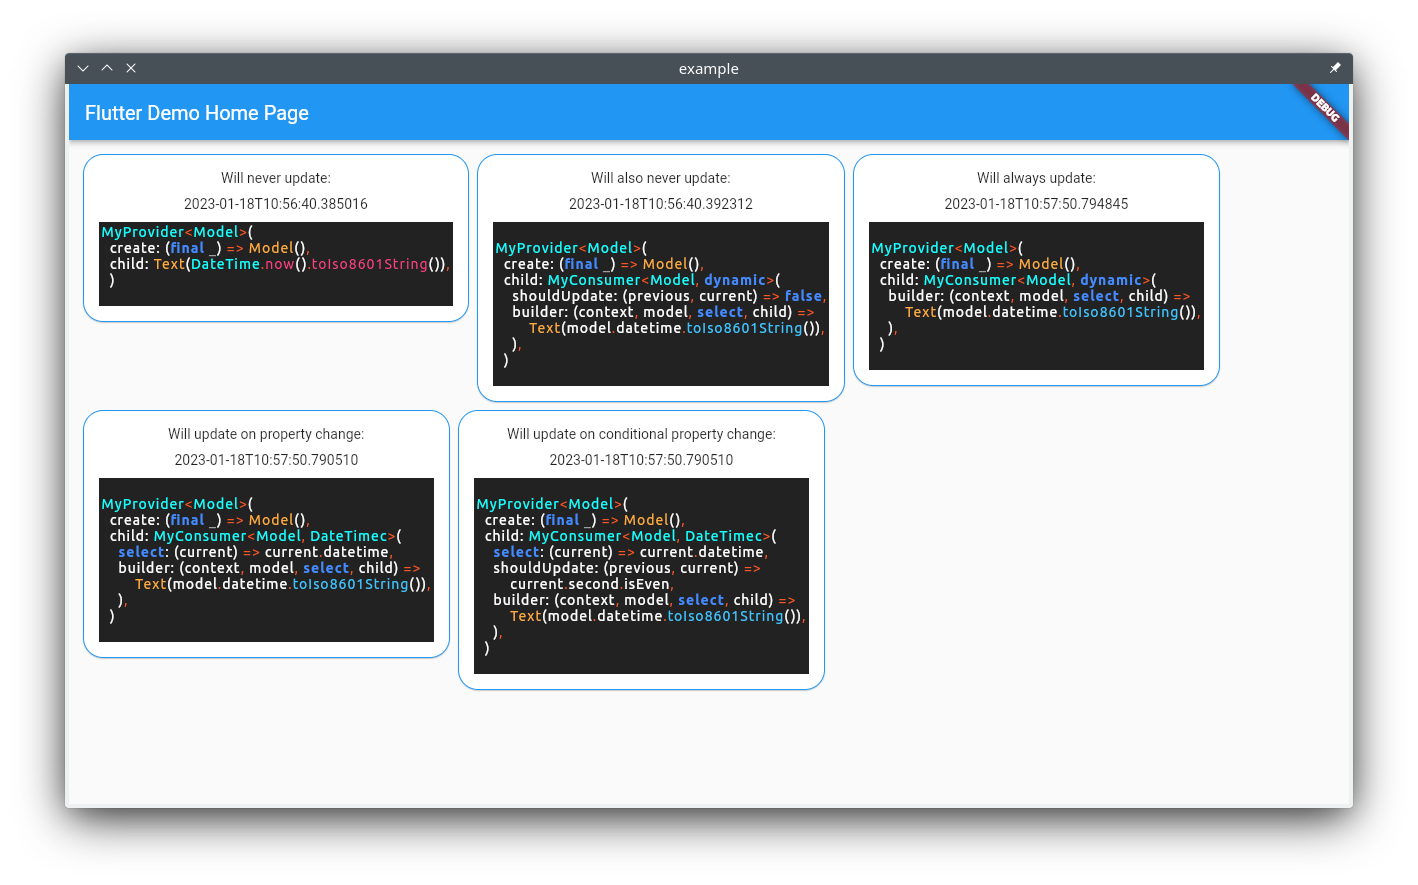This screenshot has height=885, width=1418.
Task: Click the timestamp ending in 50.794845
Action: 1036,204
